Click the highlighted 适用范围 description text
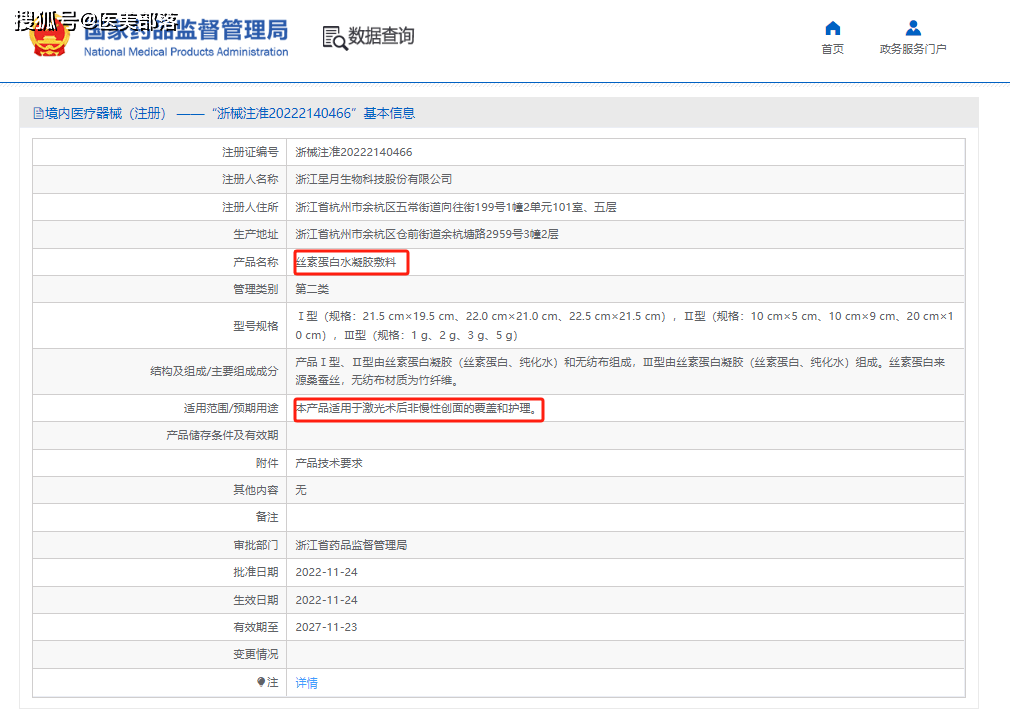The width and height of the screenshot is (1010, 723). 418,409
